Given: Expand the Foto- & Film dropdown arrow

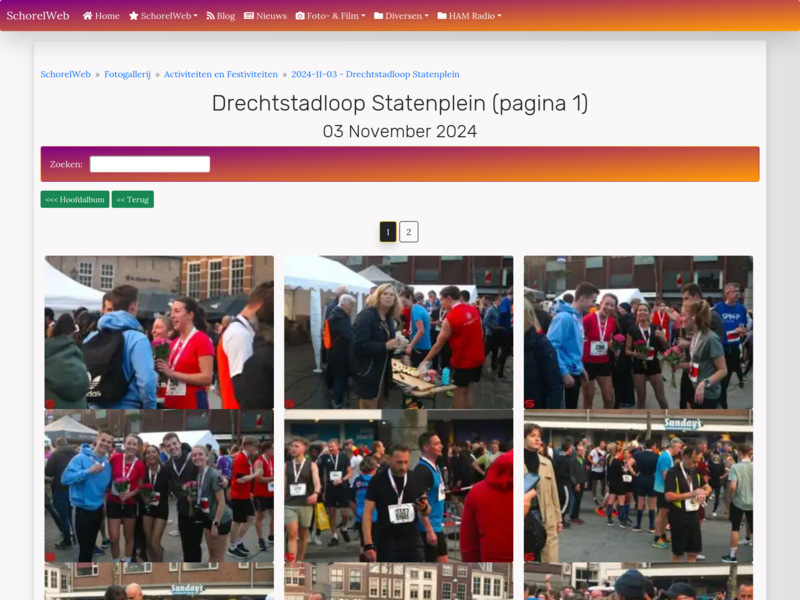Looking at the screenshot, I should 363,16.
